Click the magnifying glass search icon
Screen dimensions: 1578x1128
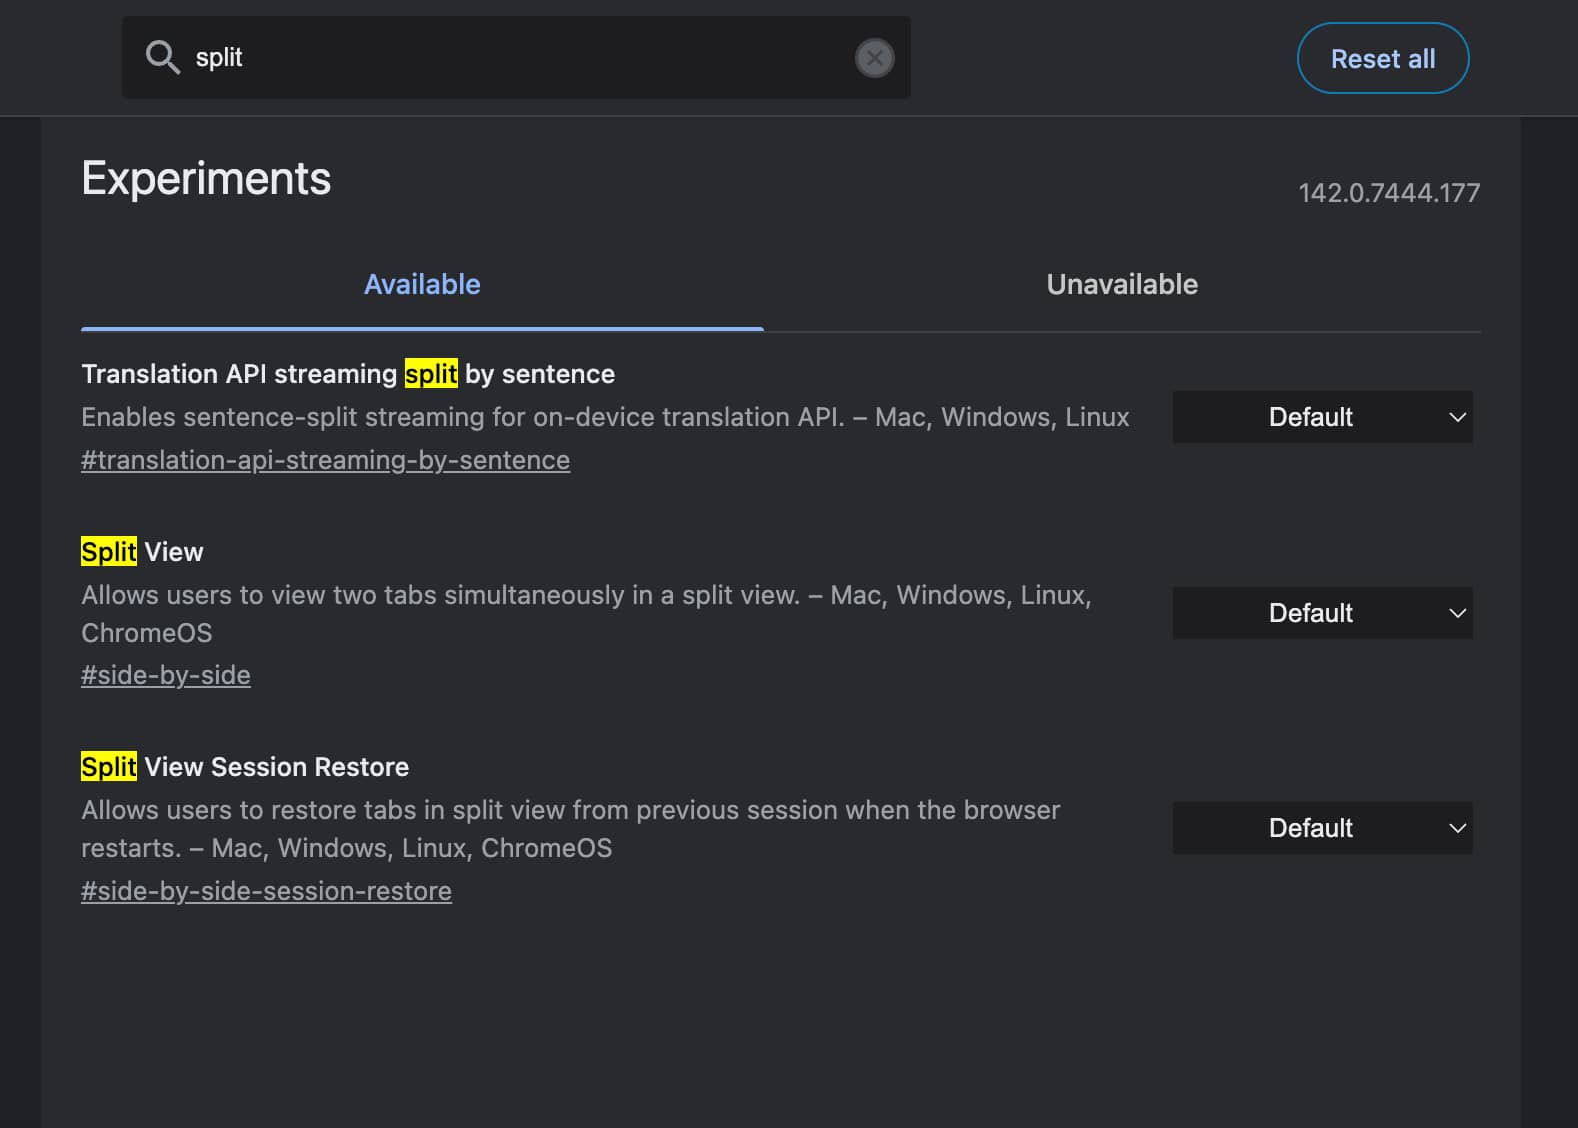162,58
